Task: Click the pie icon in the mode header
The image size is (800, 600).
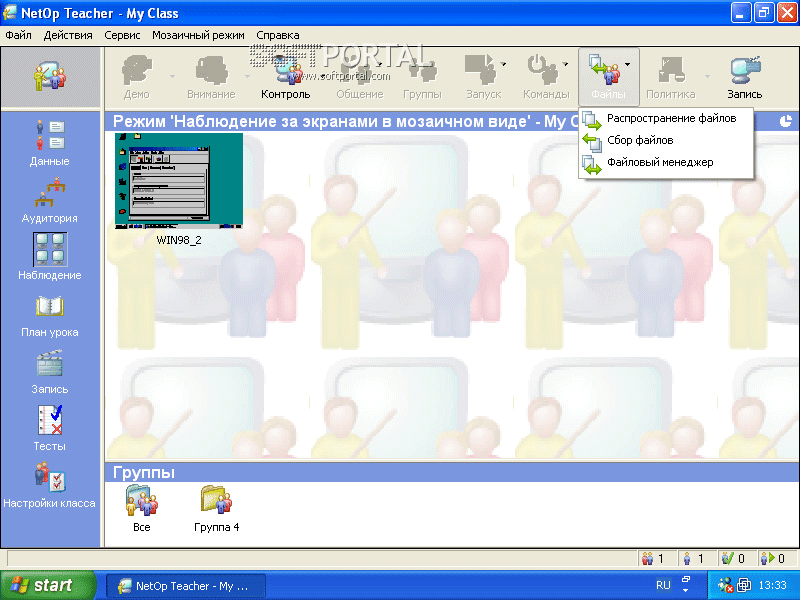Action: pyautogui.click(x=786, y=121)
